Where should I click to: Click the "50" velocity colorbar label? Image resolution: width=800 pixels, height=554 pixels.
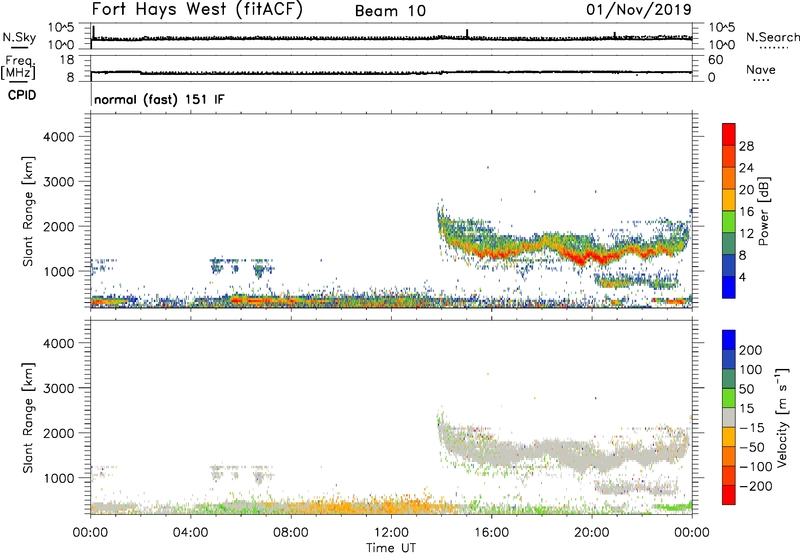click(x=746, y=389)
